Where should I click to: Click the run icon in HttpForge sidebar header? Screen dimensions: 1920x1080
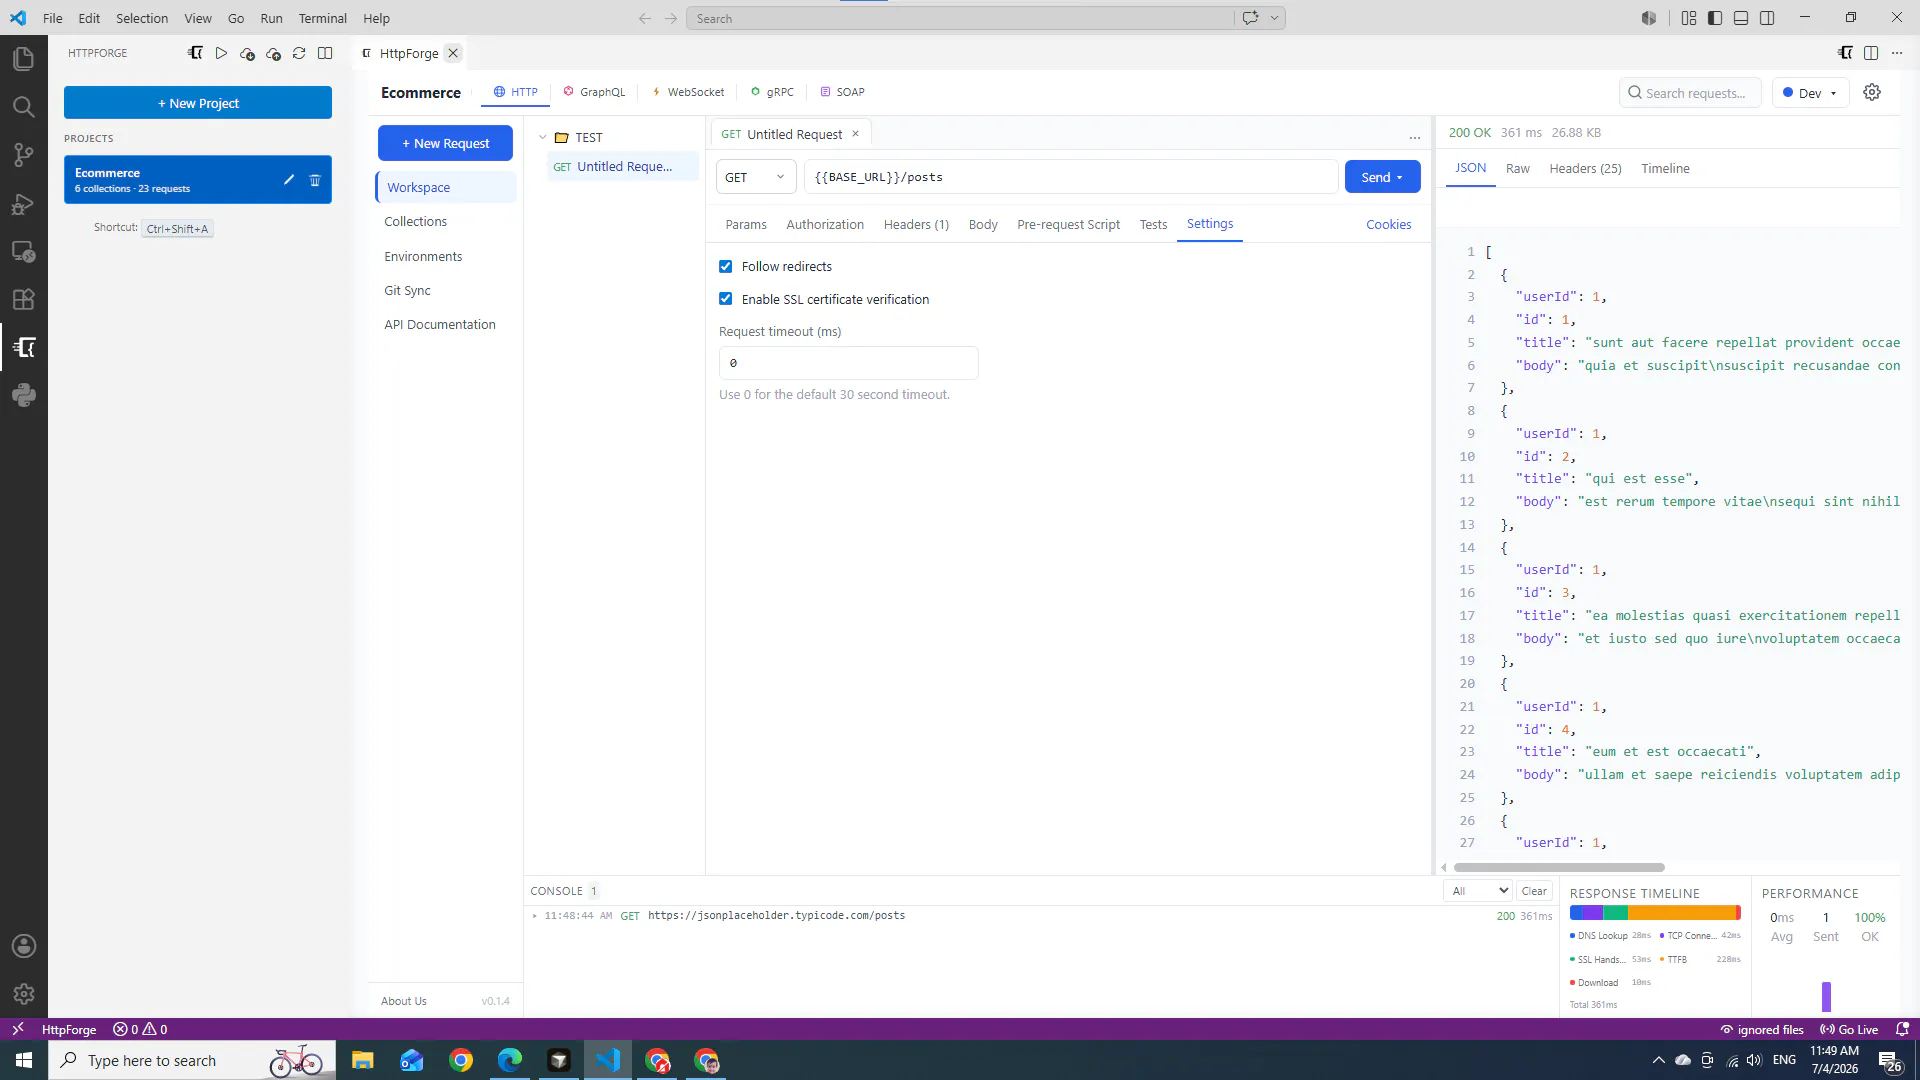[221, 53]
